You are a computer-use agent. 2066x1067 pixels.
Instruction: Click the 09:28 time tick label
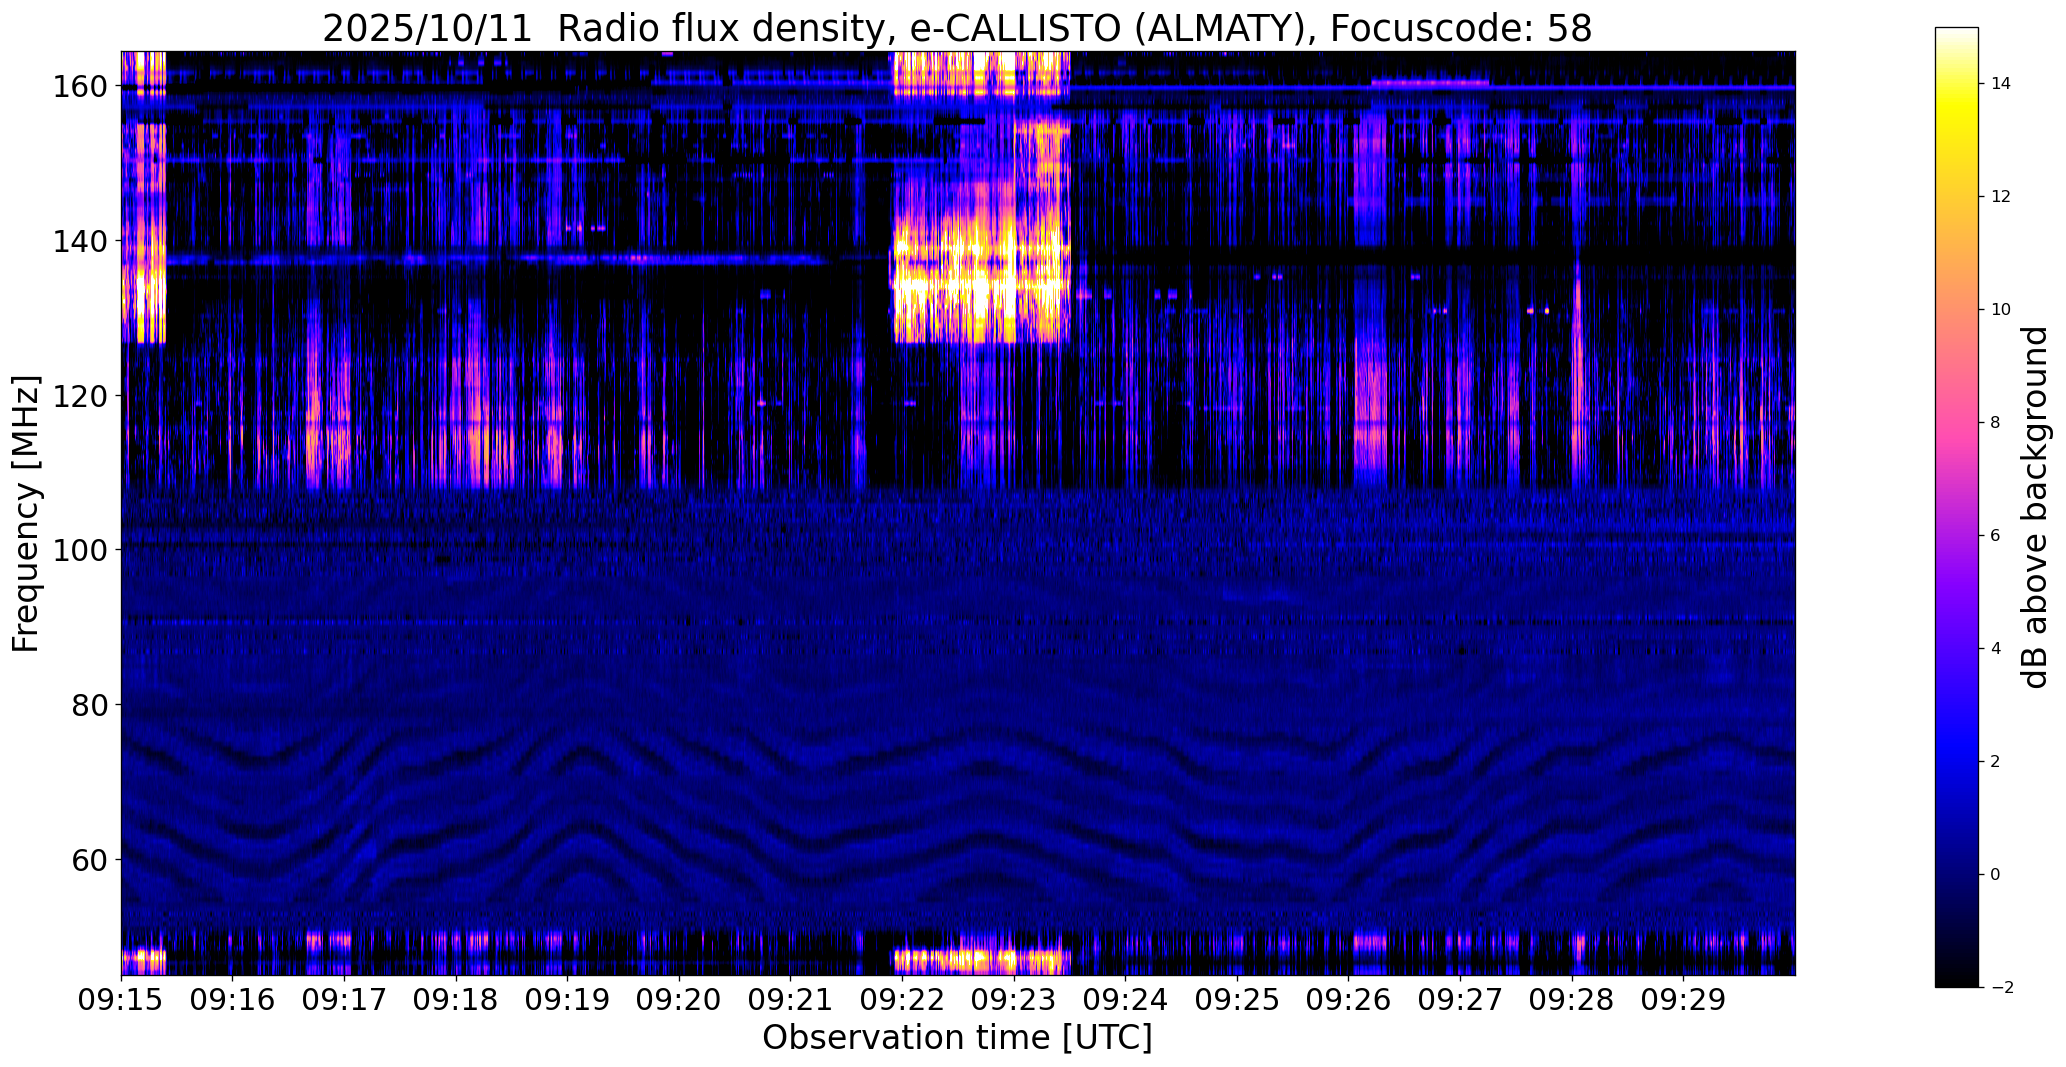coord(1572,1000)
